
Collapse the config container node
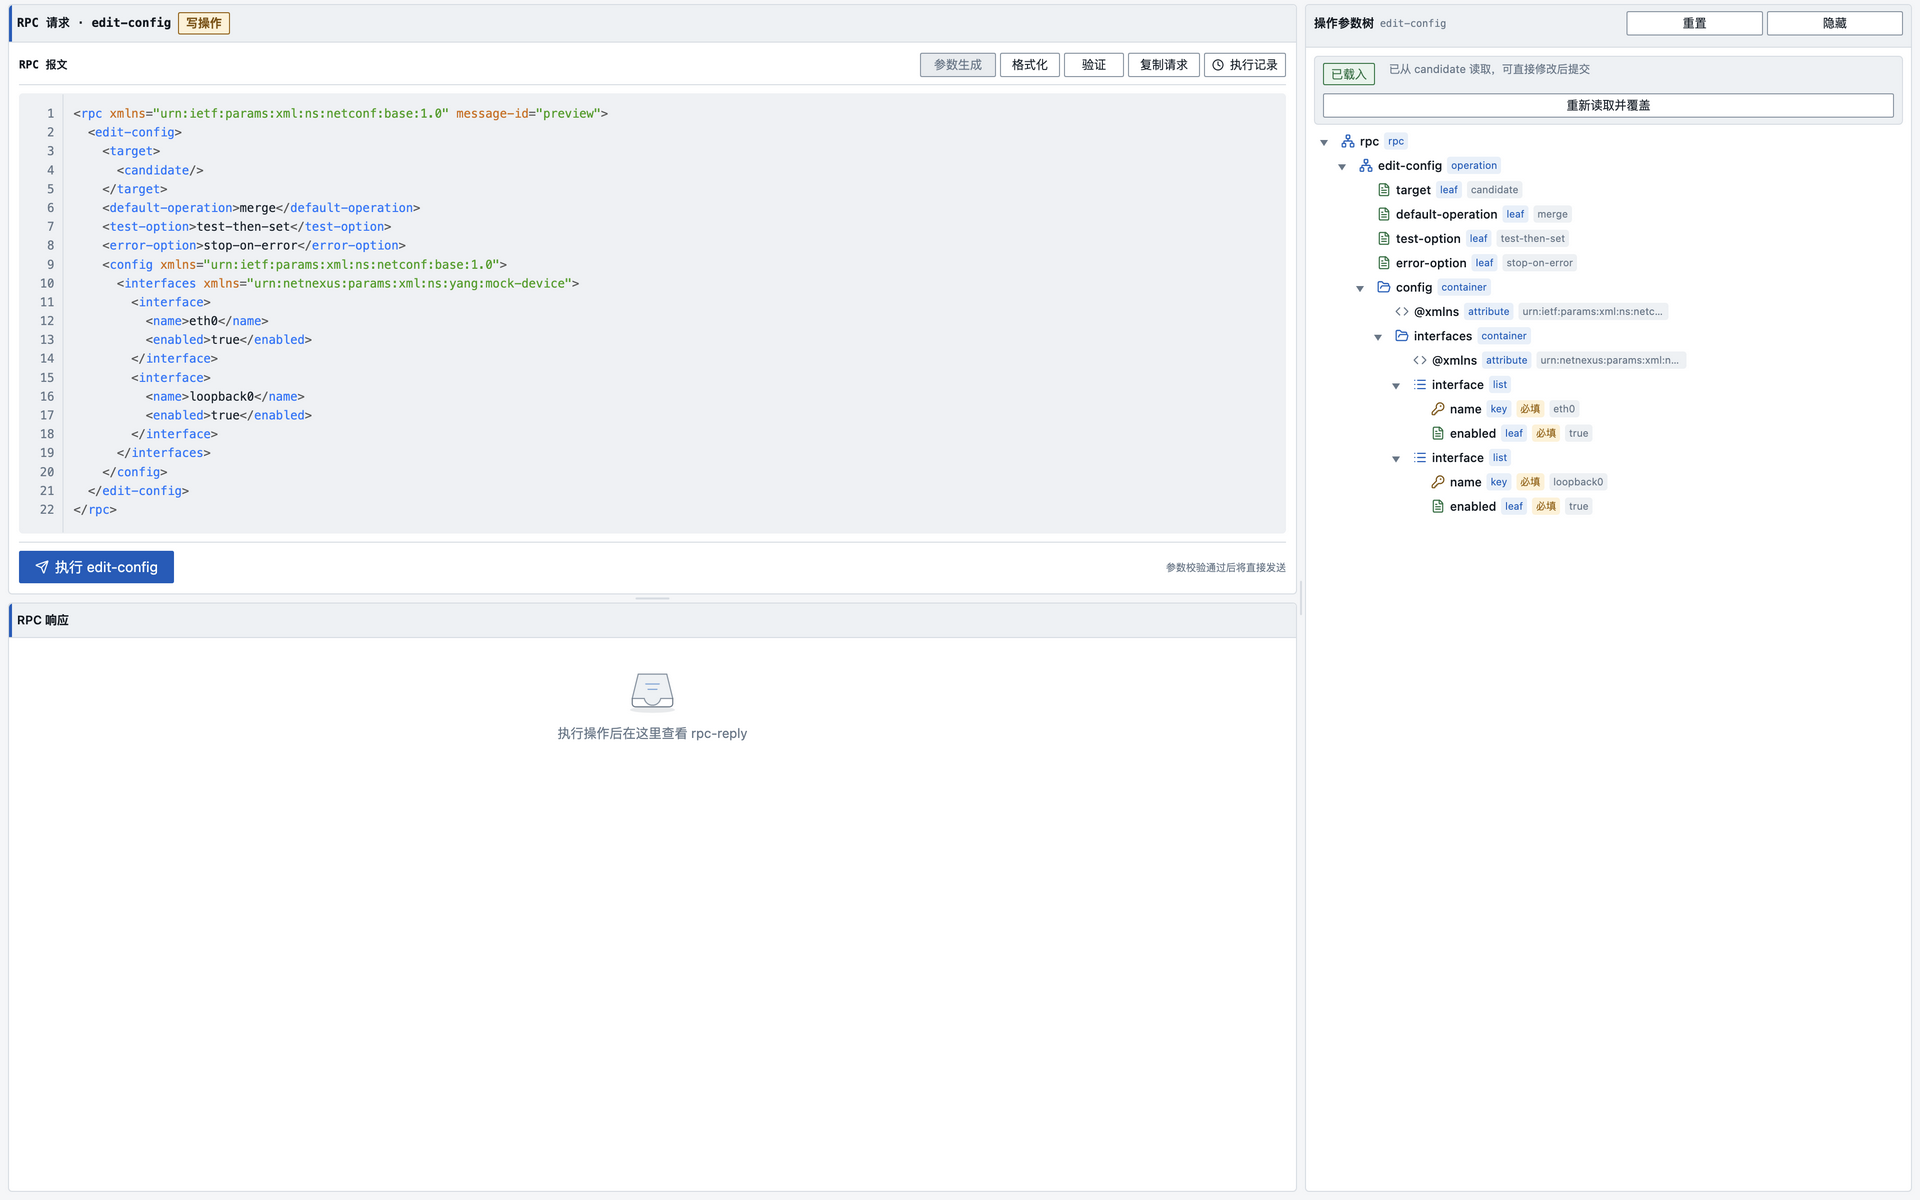click(1360, 288)
